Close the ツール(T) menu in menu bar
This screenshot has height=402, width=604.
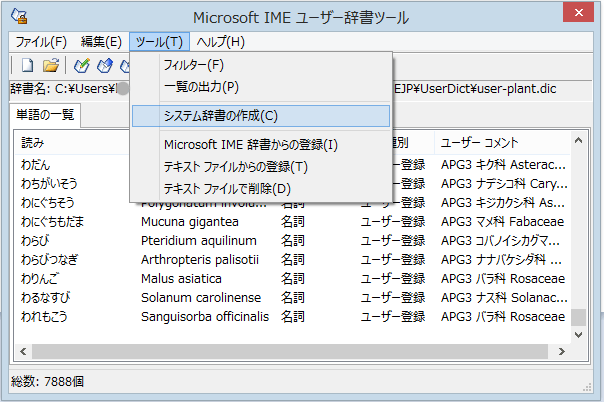tap(159, 42)
